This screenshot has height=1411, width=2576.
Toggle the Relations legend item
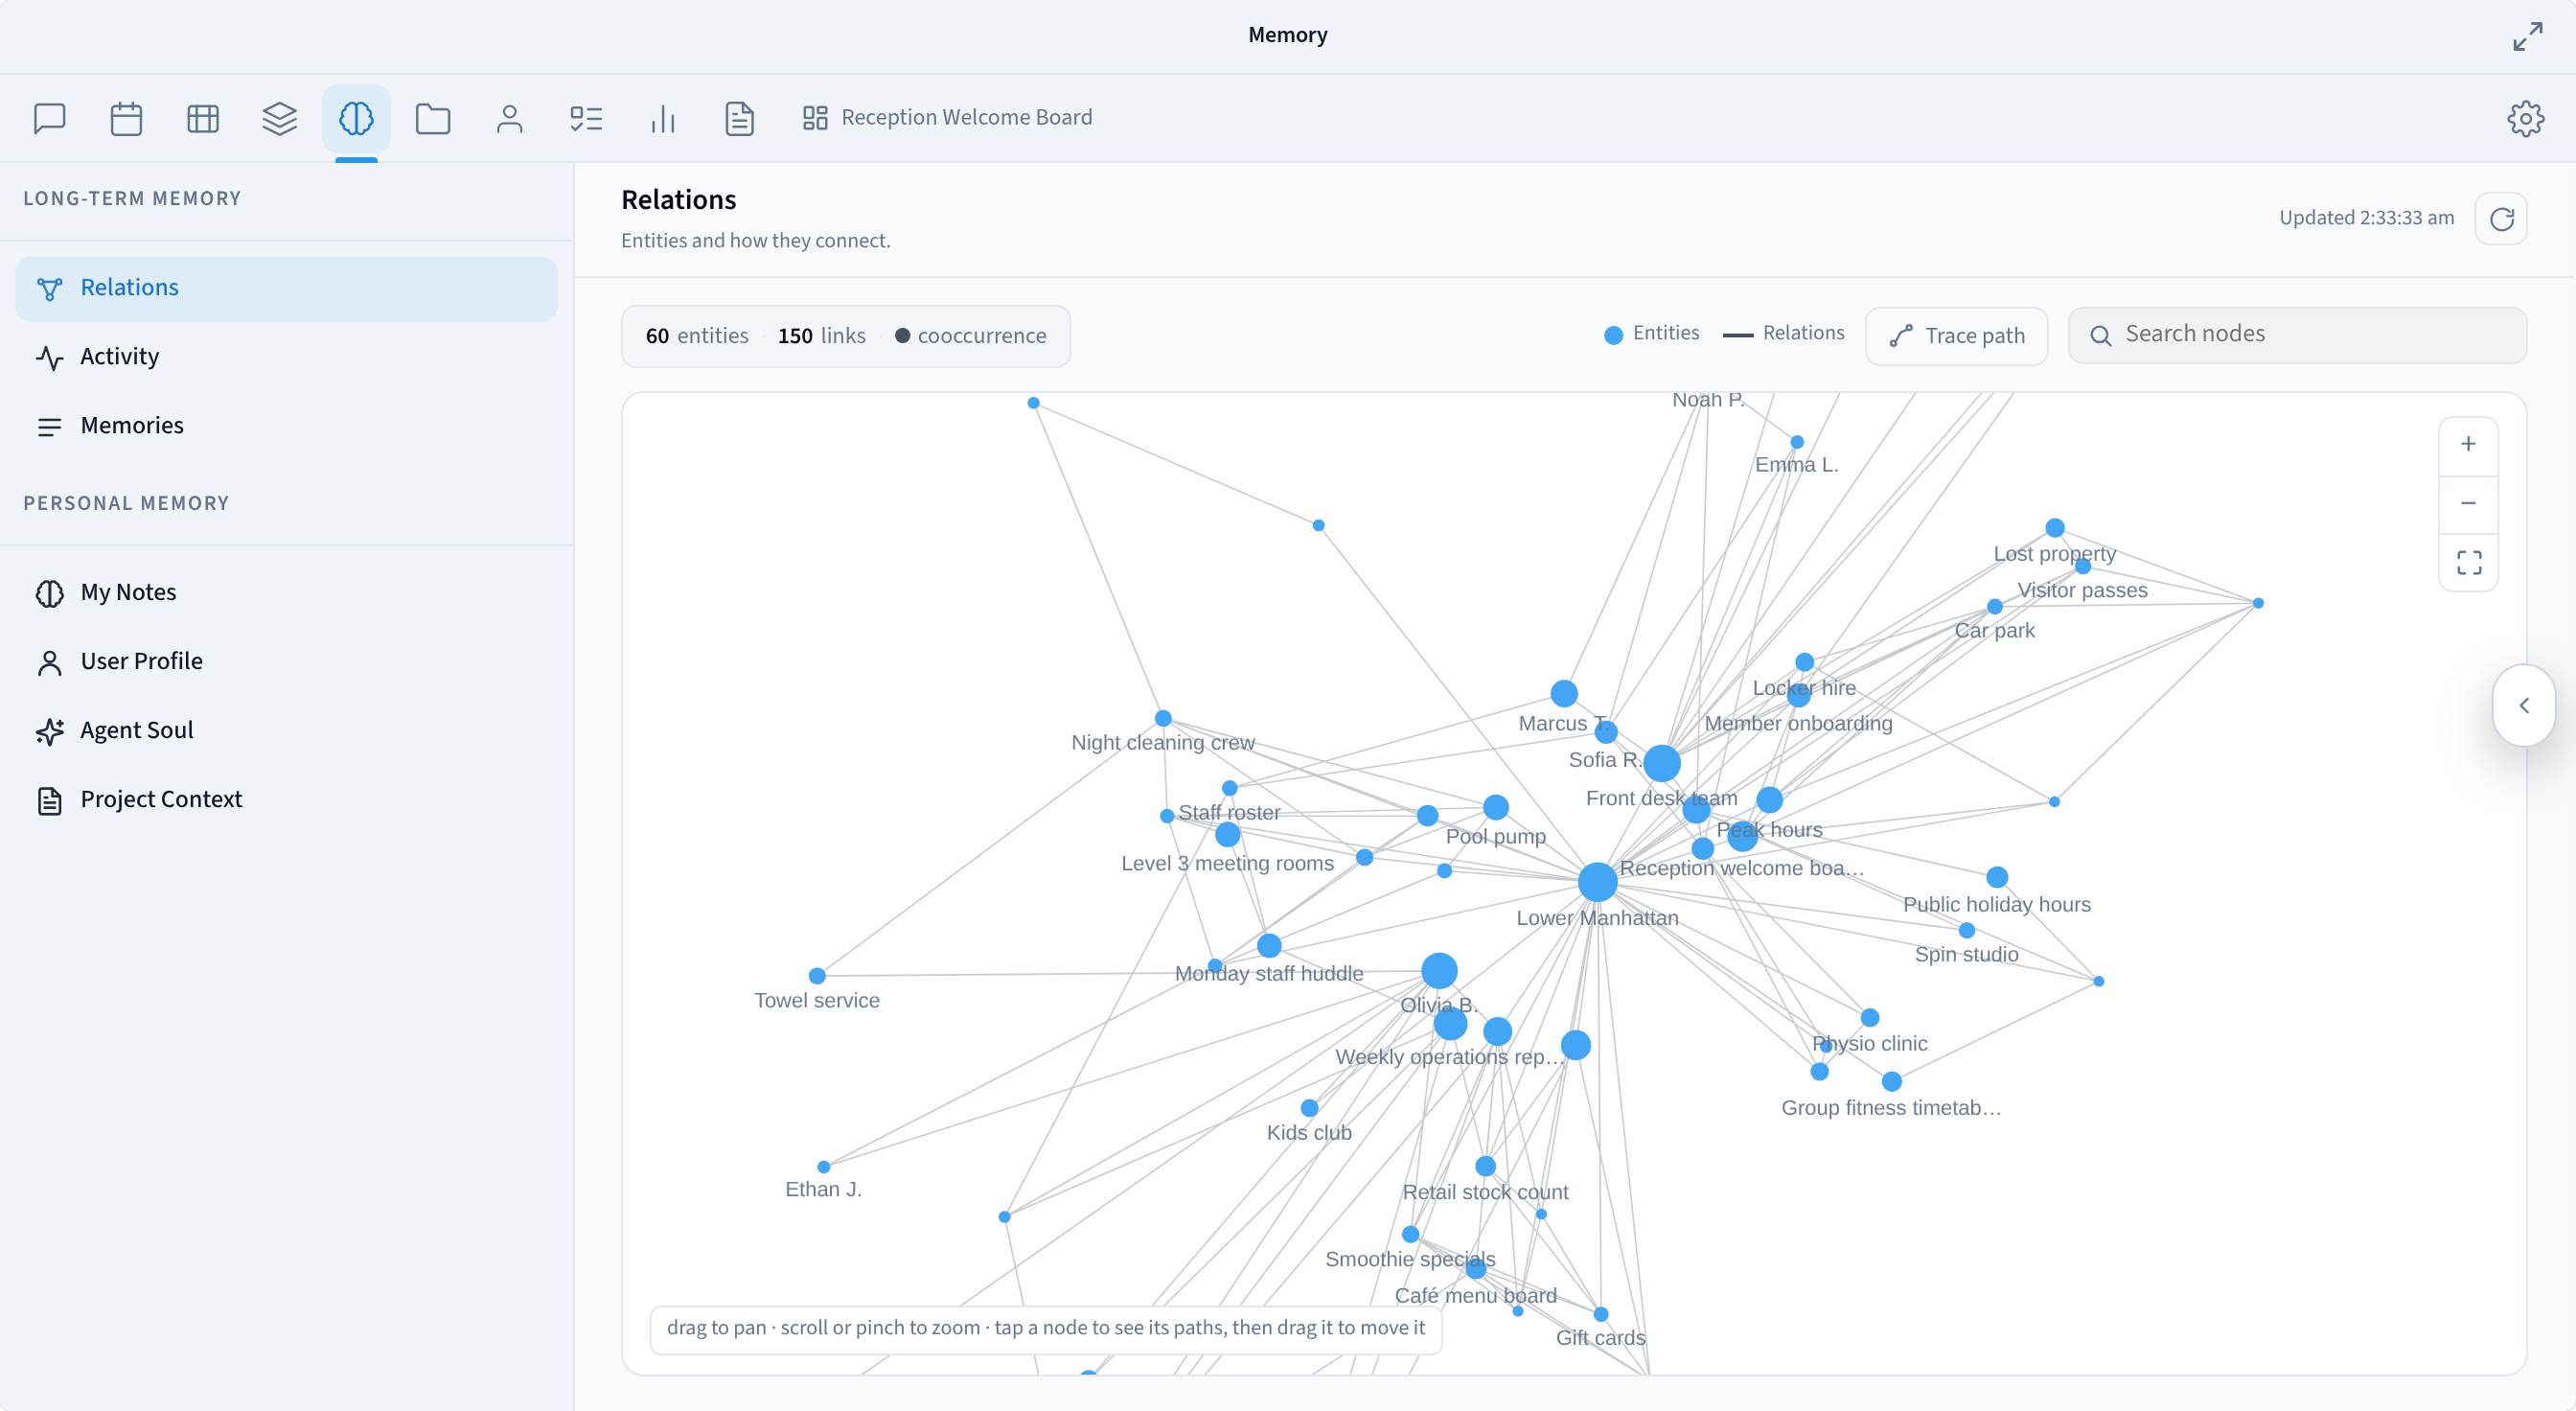coord(1784,334)
